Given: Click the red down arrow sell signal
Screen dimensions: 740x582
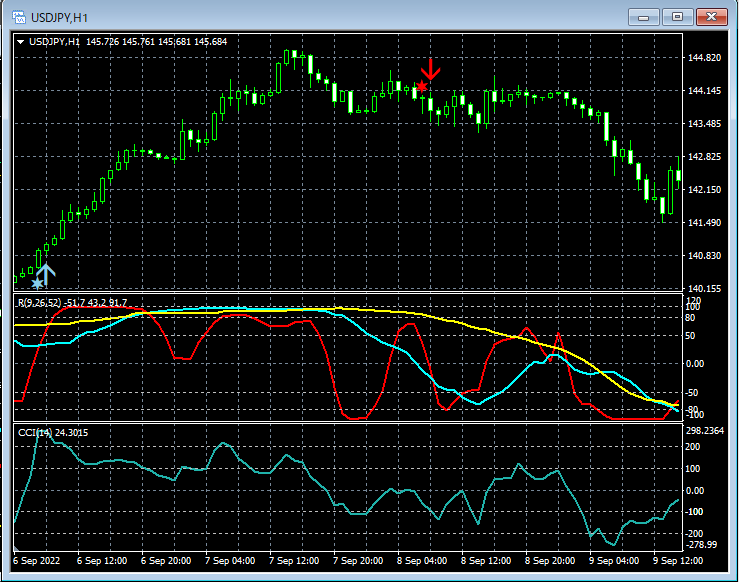Looking at the screenshot, I should click(430, 70).
